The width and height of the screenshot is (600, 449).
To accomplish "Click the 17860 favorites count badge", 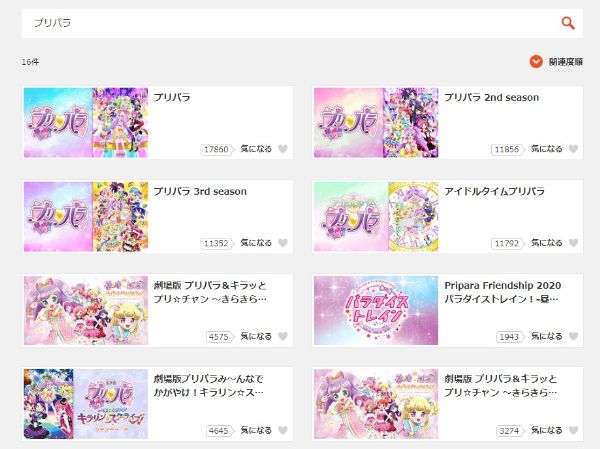I will click(216, 149).
